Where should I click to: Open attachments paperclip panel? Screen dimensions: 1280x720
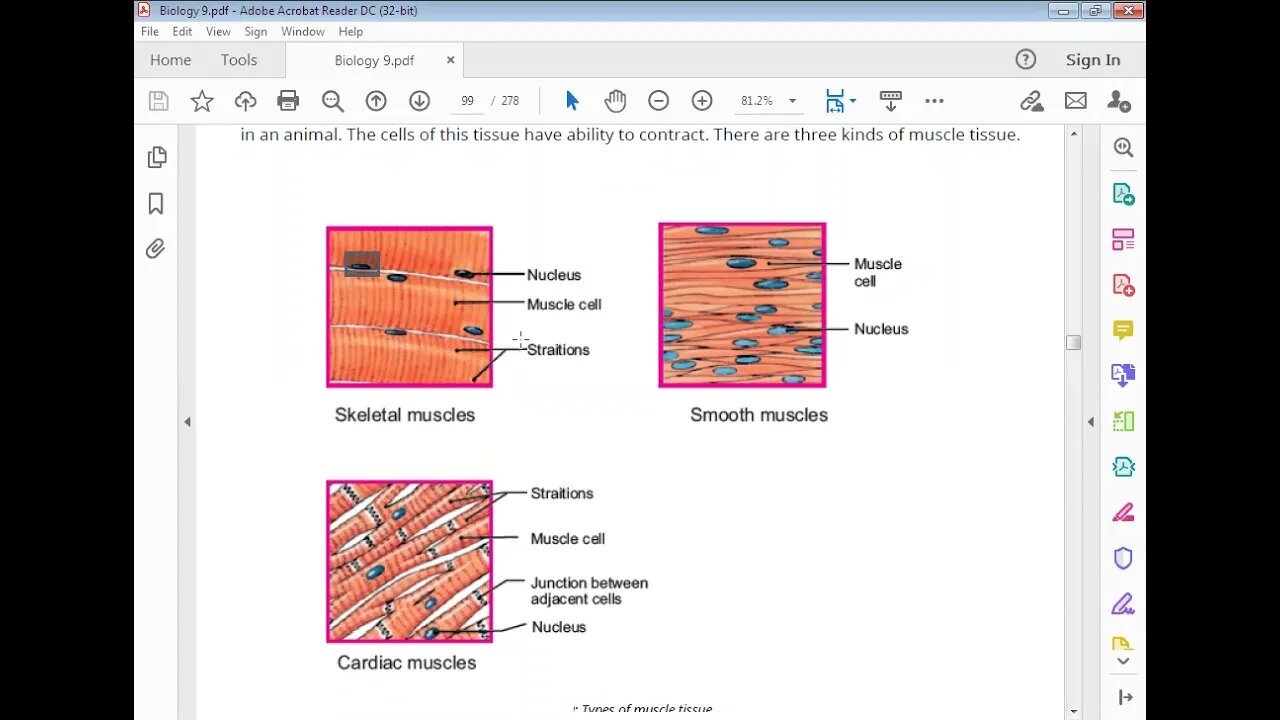(155, 249)
